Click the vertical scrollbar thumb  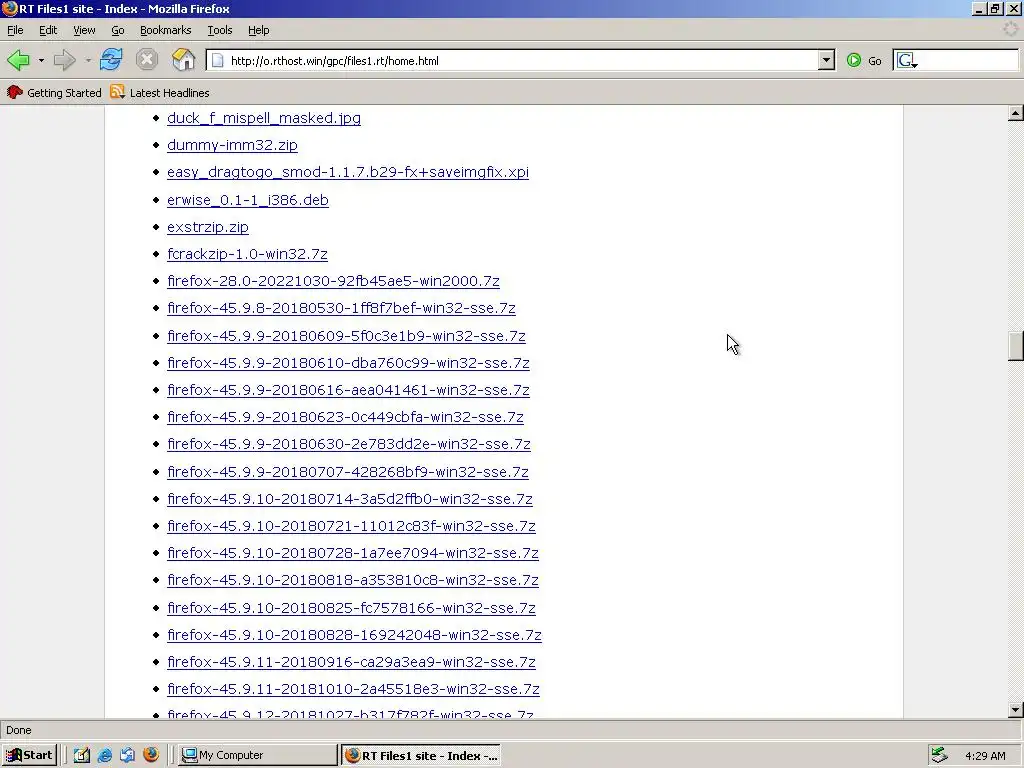coord(1016,346)
